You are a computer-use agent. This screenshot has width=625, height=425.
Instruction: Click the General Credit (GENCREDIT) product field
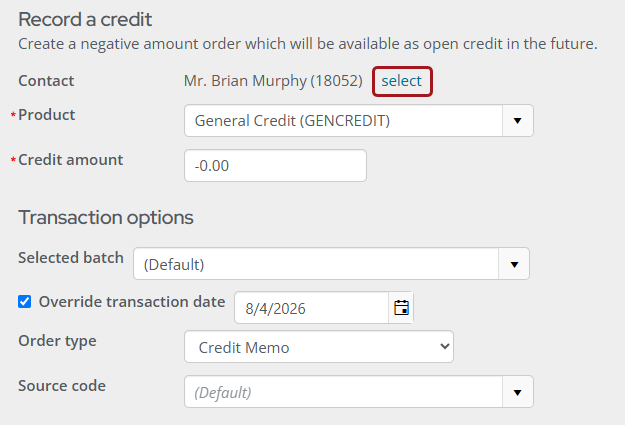click(343, 121)
